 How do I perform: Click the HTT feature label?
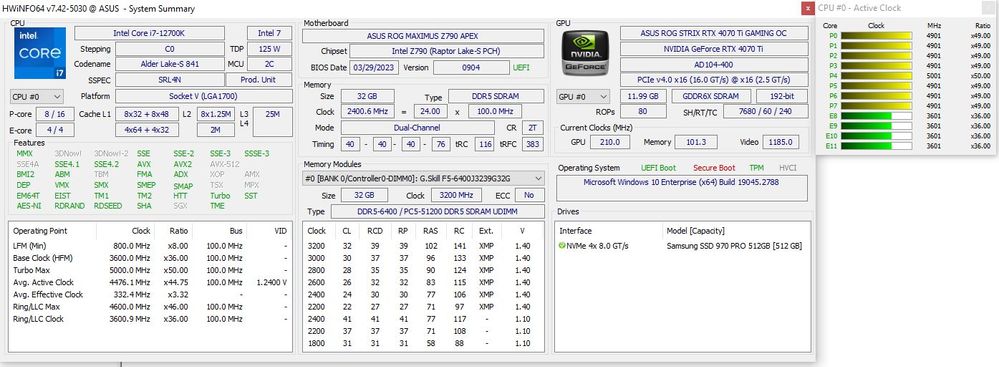(x=180, y=196)
